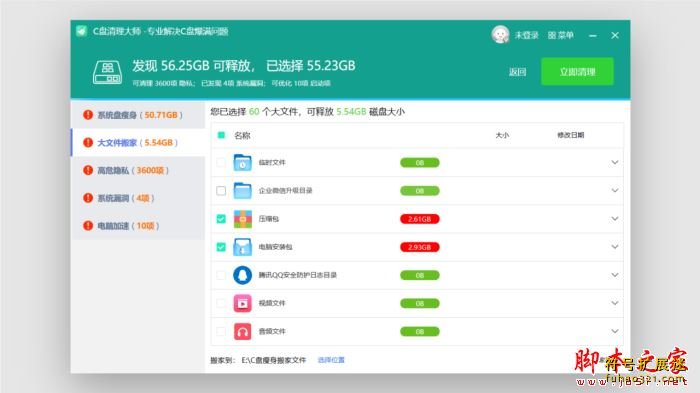Open the 系统漏洞 sidebar tab
The image size is (700, 393).
(x=138, y=198)
